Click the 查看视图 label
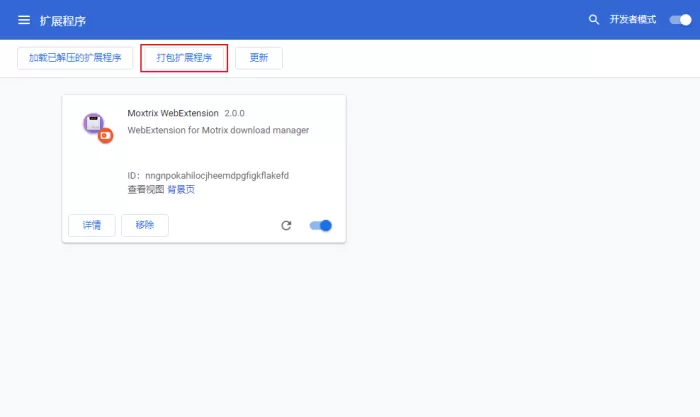 point(146,189)
